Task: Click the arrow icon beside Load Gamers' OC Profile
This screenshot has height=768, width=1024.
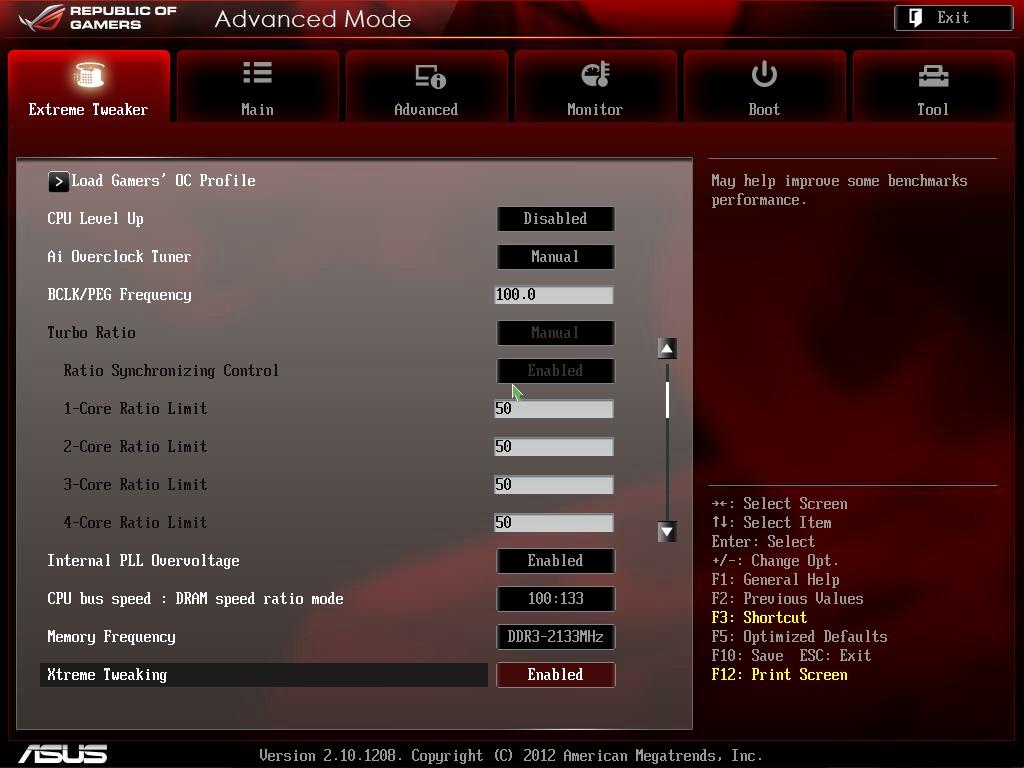Action: pos(58,182)
